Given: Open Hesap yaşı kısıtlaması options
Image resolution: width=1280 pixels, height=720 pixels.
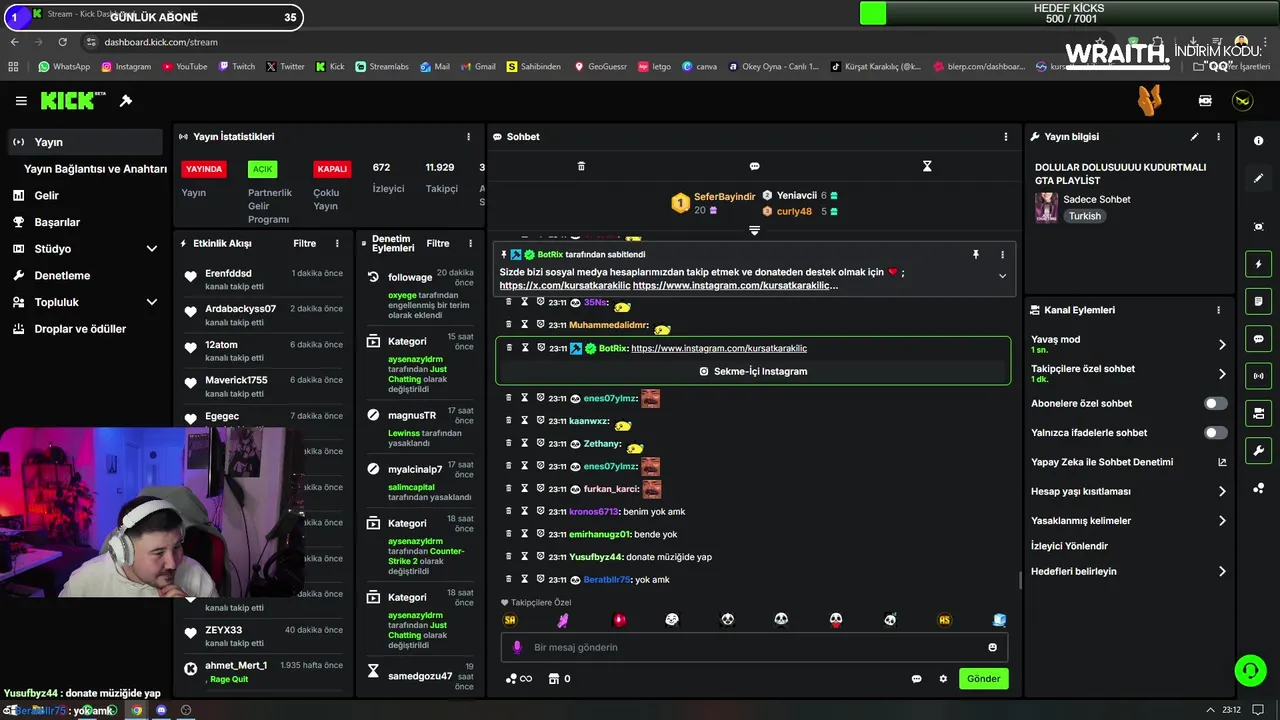Looking at the screenshot, I should pos(1128,492).
